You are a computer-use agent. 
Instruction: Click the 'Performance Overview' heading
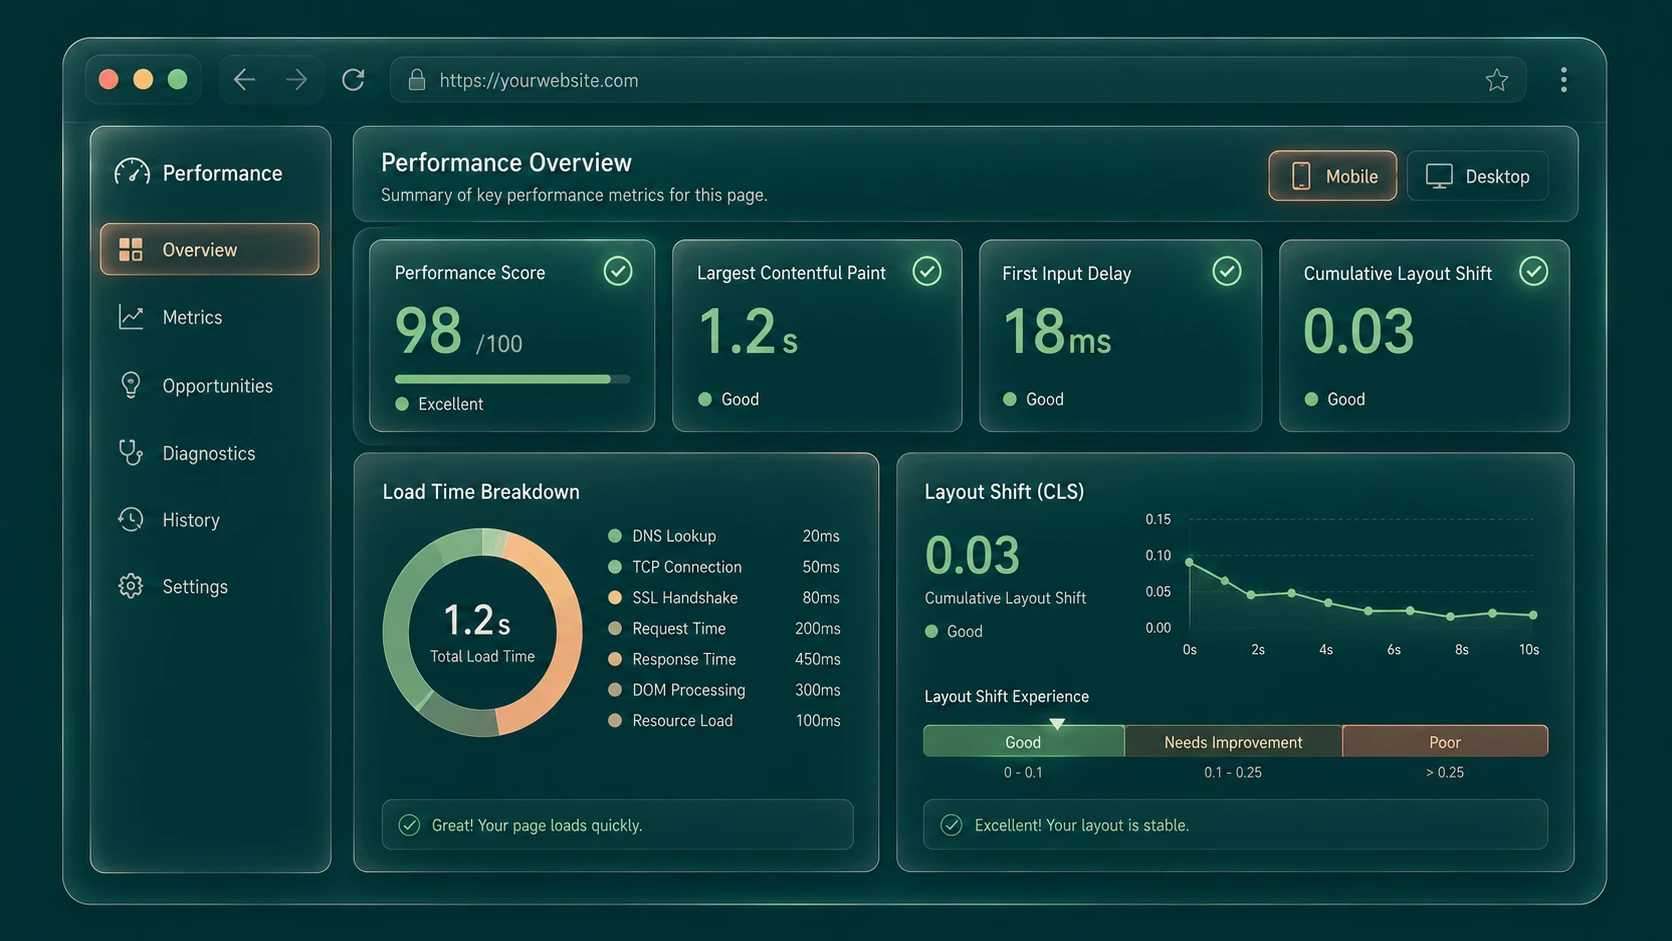click(x=506, y=162)
